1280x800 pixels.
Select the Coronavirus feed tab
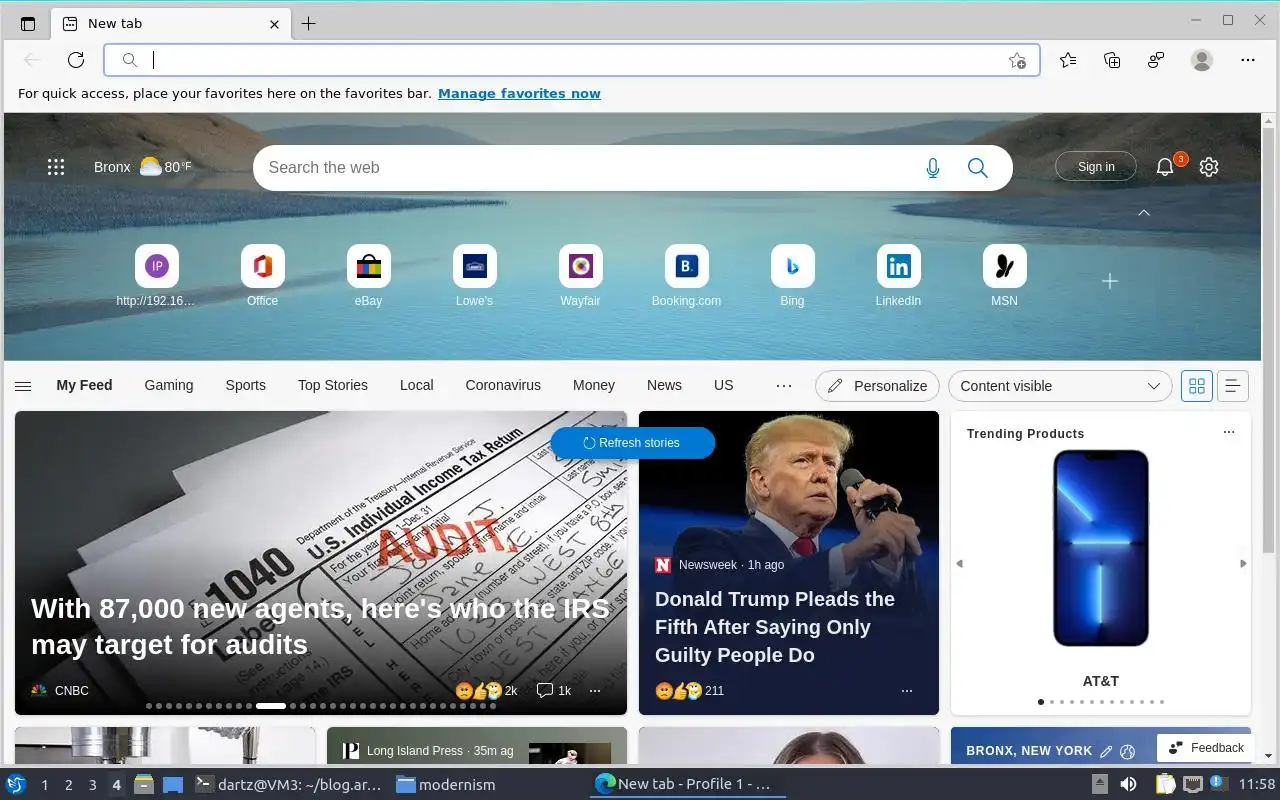503,385
